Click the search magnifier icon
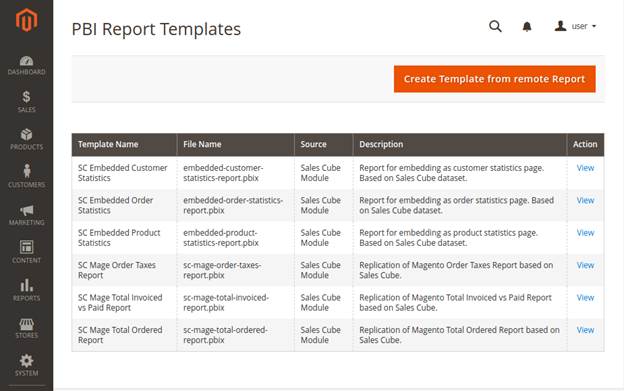The height and width of the screenshot is (391, 624). click(495, 27)
